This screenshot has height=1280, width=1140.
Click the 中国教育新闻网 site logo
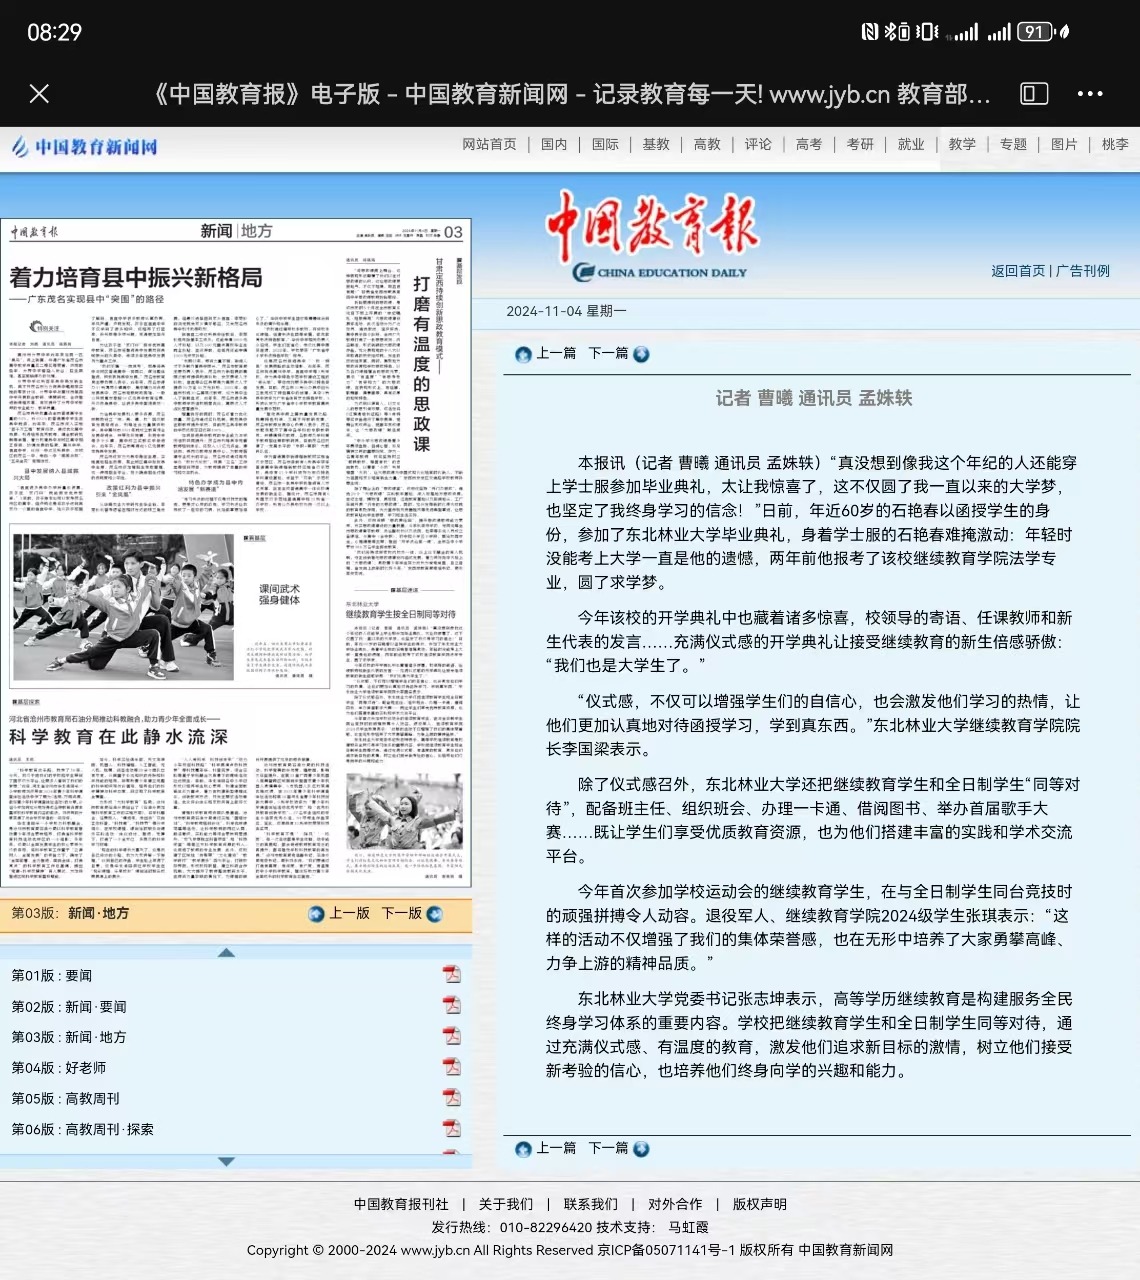click(85, 147)
